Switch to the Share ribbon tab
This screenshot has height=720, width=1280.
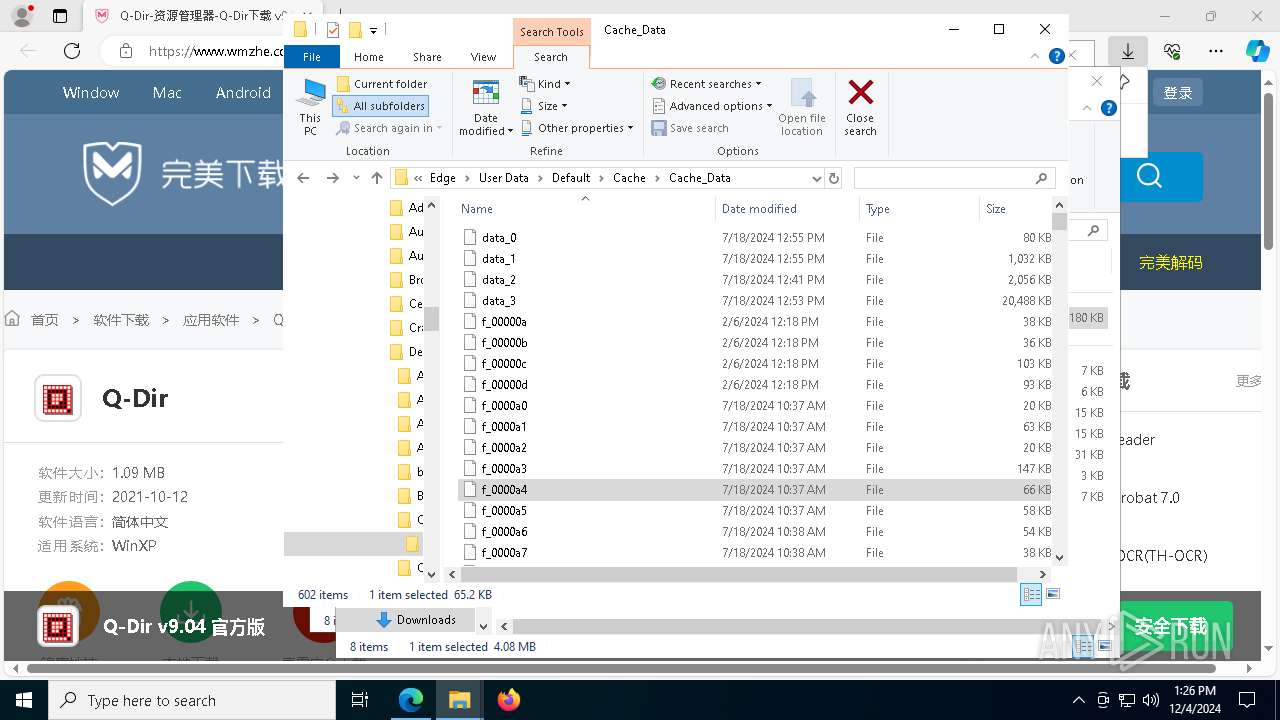point(427,57)
